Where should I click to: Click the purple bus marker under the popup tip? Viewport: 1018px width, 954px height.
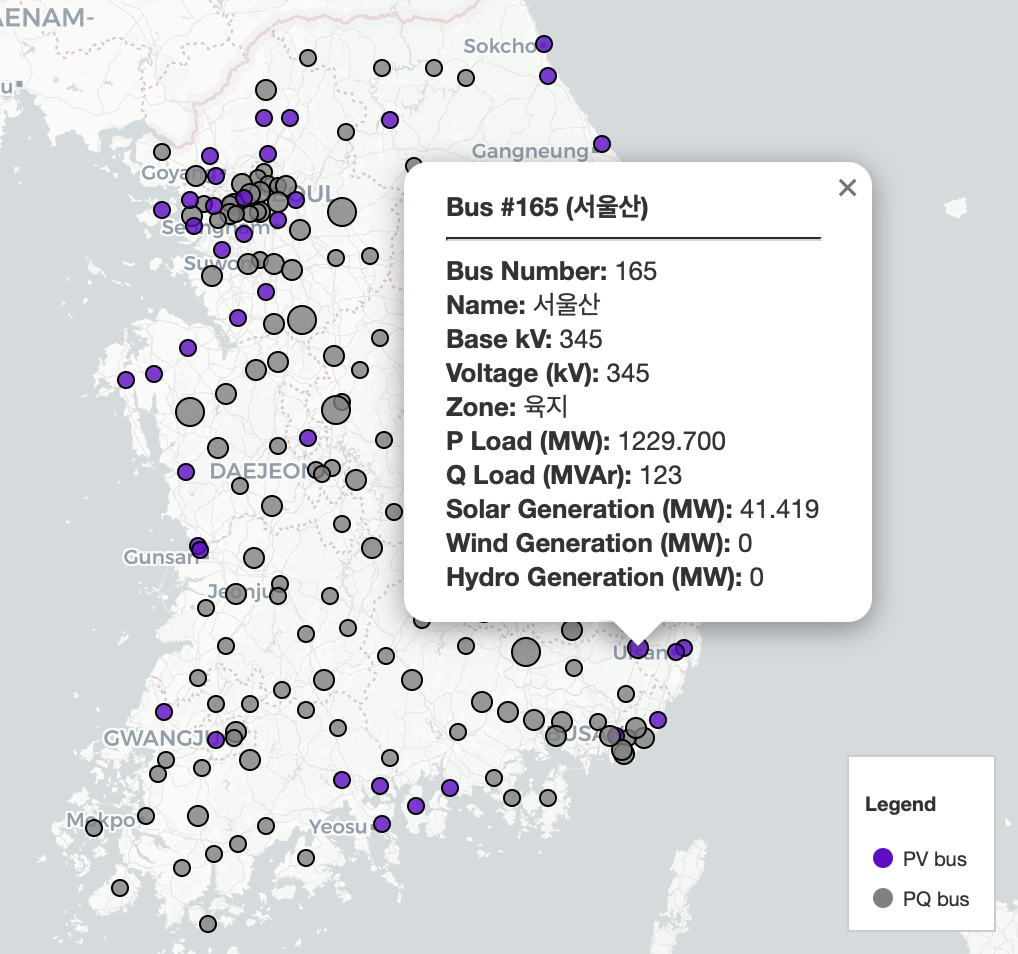pyautogui.click(x=638, y=648)
